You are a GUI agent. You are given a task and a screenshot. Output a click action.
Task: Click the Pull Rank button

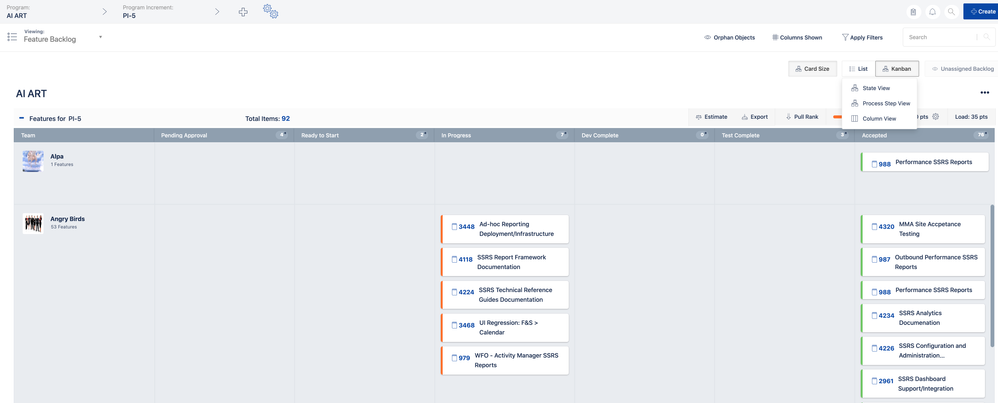pos(802,117)
